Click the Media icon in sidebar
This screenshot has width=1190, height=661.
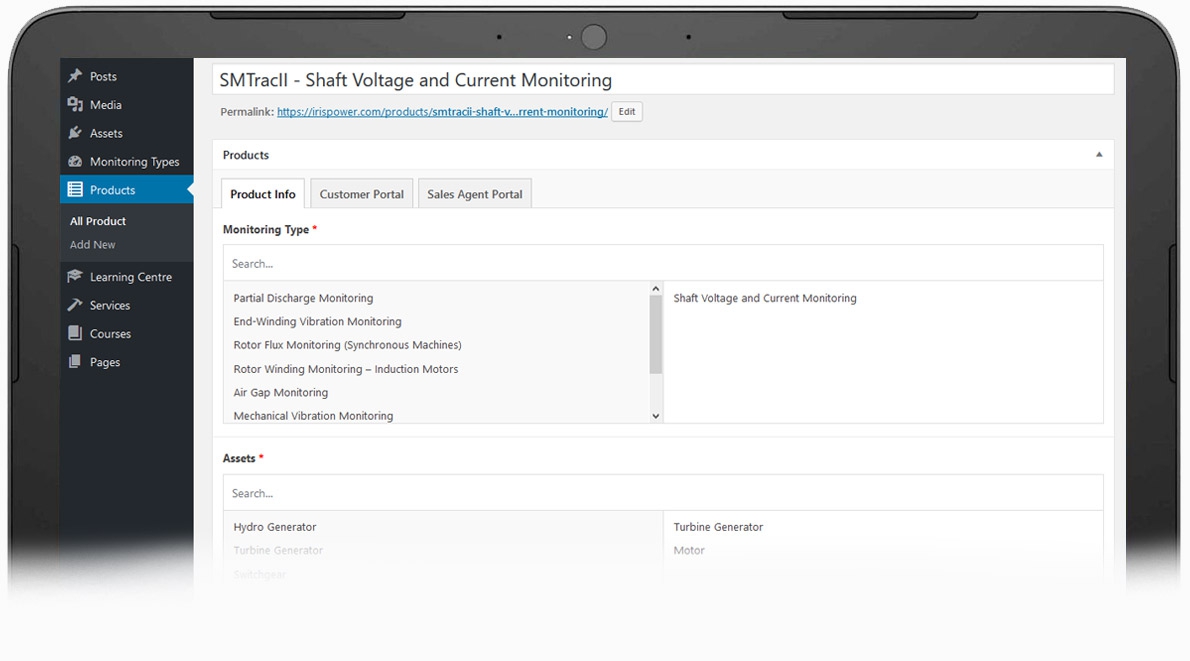[x=74, y=104]
